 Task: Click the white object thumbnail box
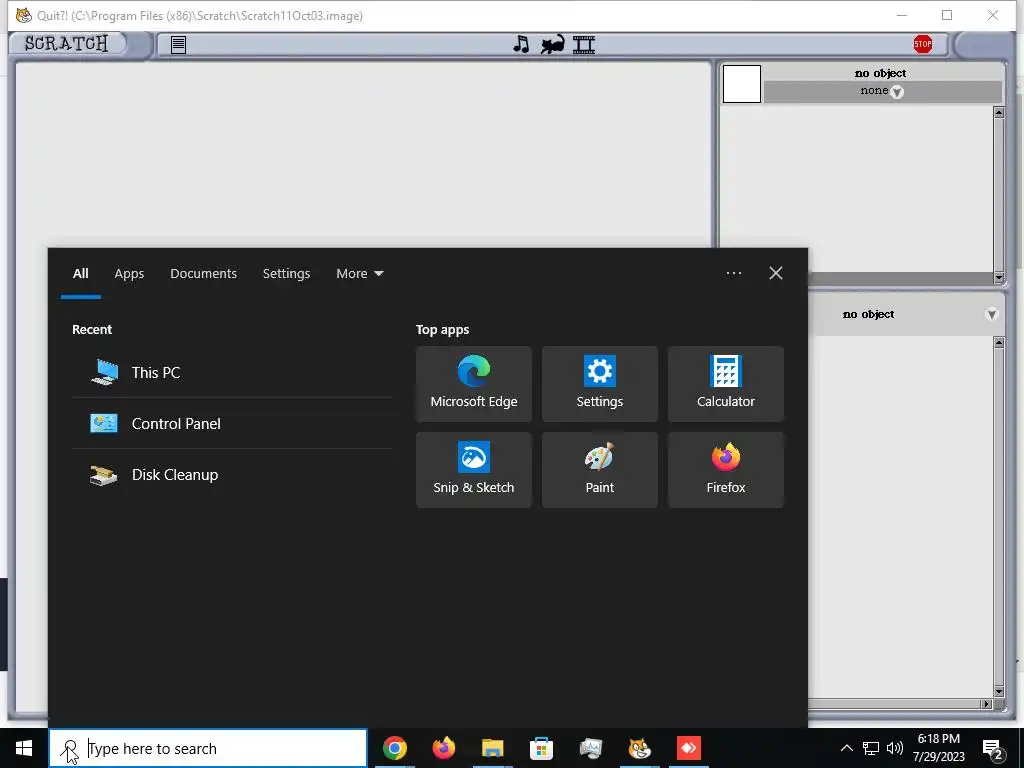(x=741, y=84)
